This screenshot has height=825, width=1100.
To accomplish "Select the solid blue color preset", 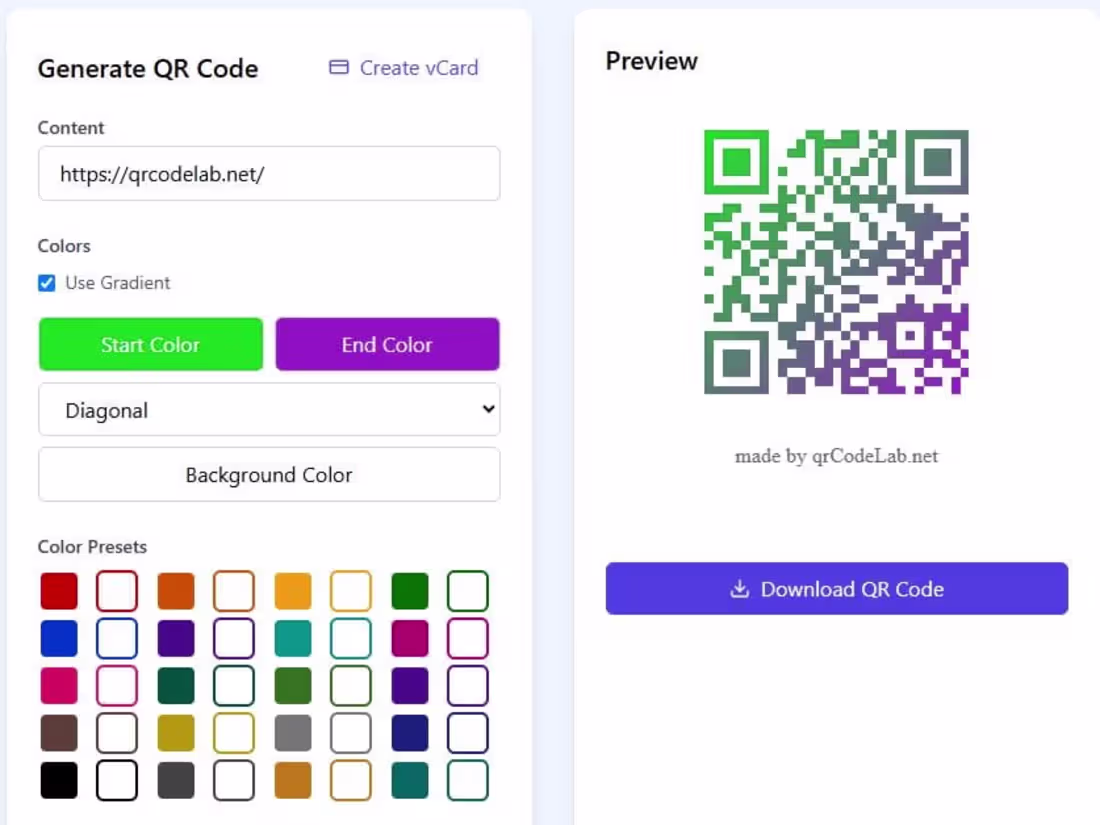I will click(x=59, y=638).
